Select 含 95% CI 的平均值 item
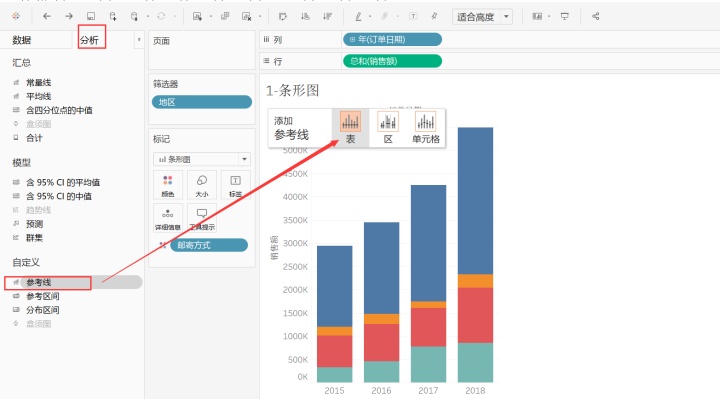 (x=63, y=182)
